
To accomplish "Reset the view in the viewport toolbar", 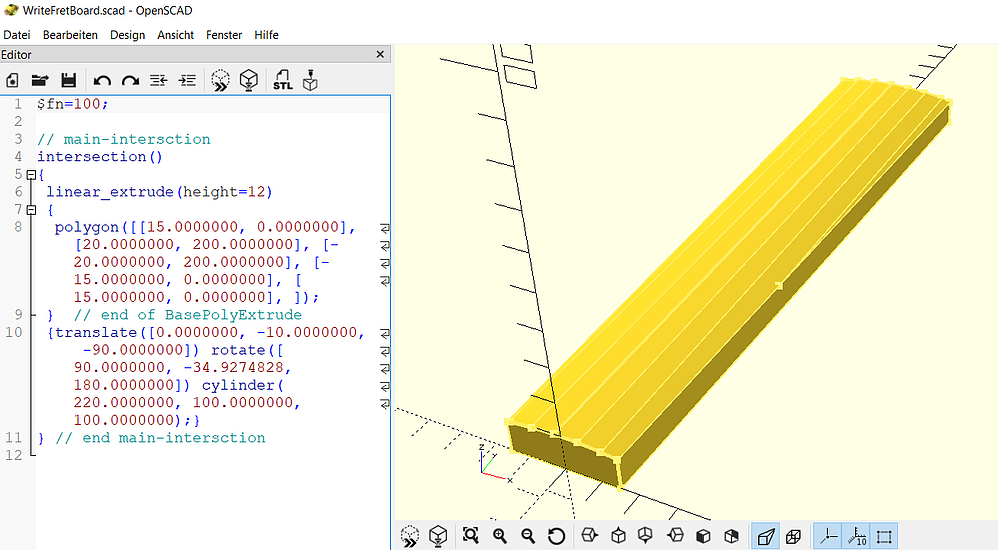I will click(x=557, y=536).
